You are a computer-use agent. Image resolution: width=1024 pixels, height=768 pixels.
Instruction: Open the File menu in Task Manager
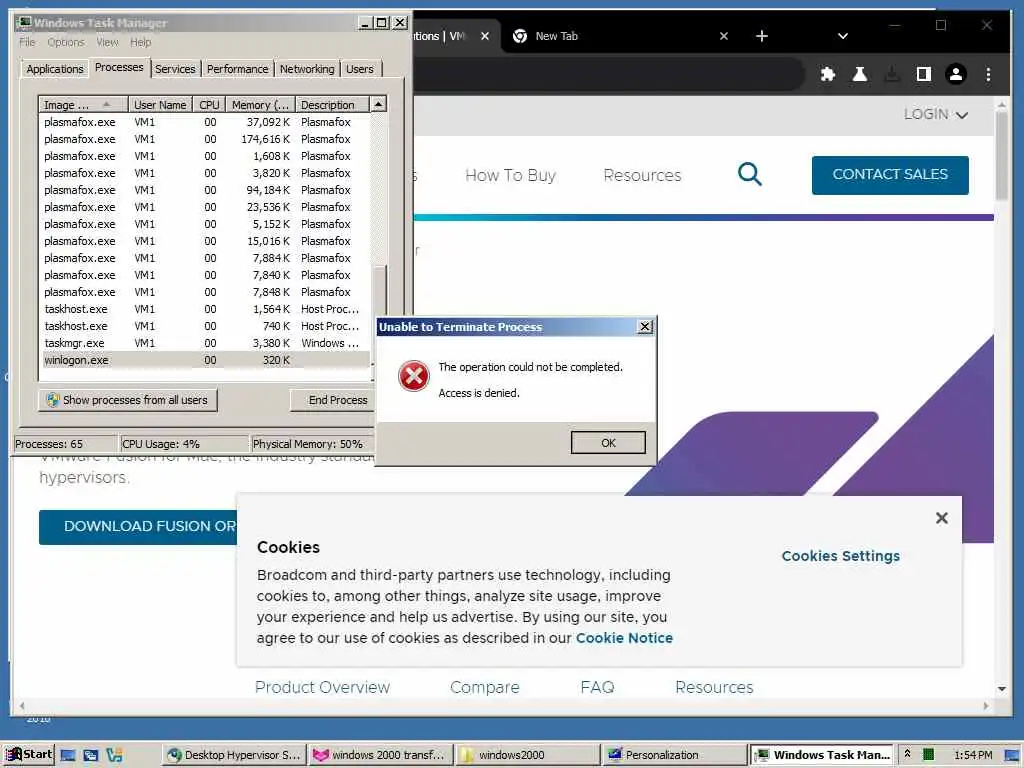27,42
